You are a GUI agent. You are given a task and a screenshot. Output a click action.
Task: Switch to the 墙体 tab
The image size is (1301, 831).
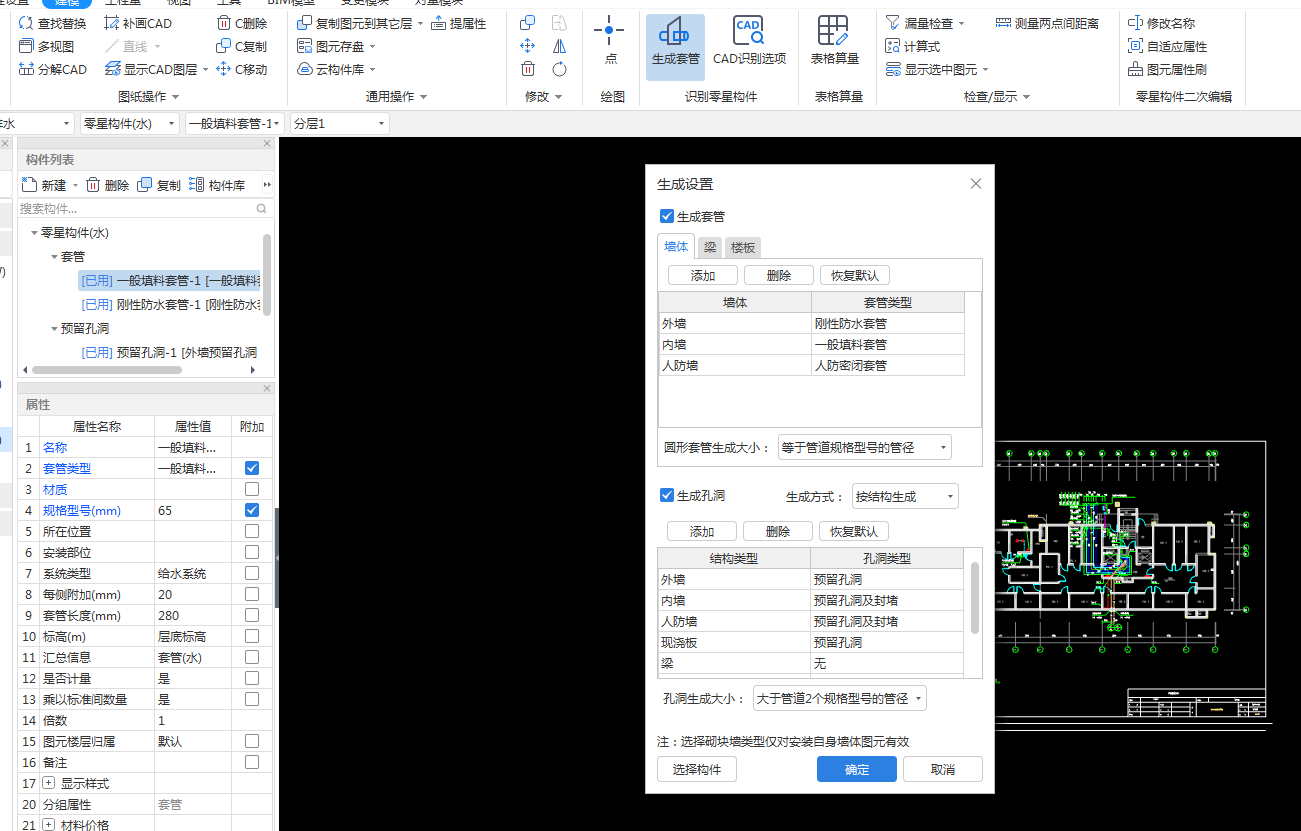pos(676,247)
